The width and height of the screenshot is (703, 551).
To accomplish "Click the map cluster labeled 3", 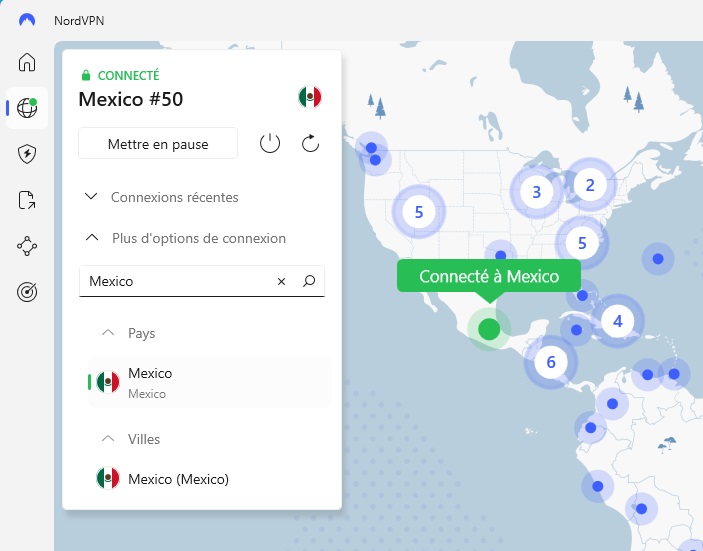I will pos(537,192).
